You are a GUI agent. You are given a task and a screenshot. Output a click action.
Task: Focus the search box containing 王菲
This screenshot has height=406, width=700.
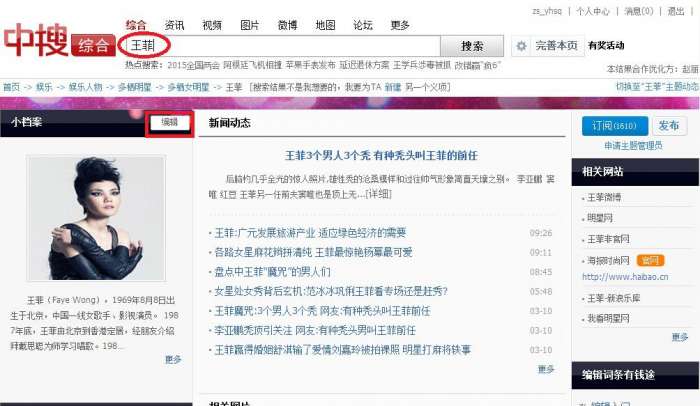282,46
